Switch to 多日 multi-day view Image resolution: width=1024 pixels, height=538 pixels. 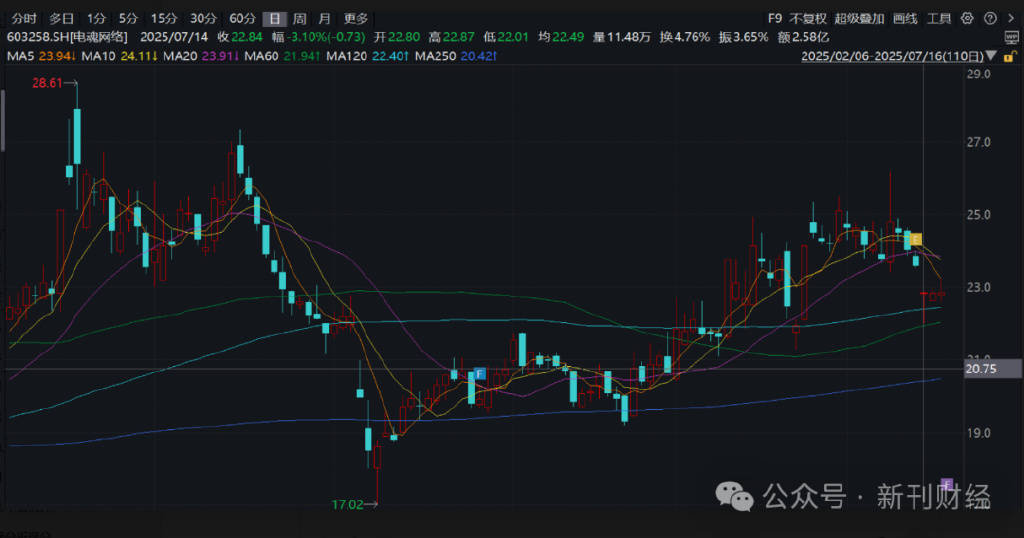[62, 18]
